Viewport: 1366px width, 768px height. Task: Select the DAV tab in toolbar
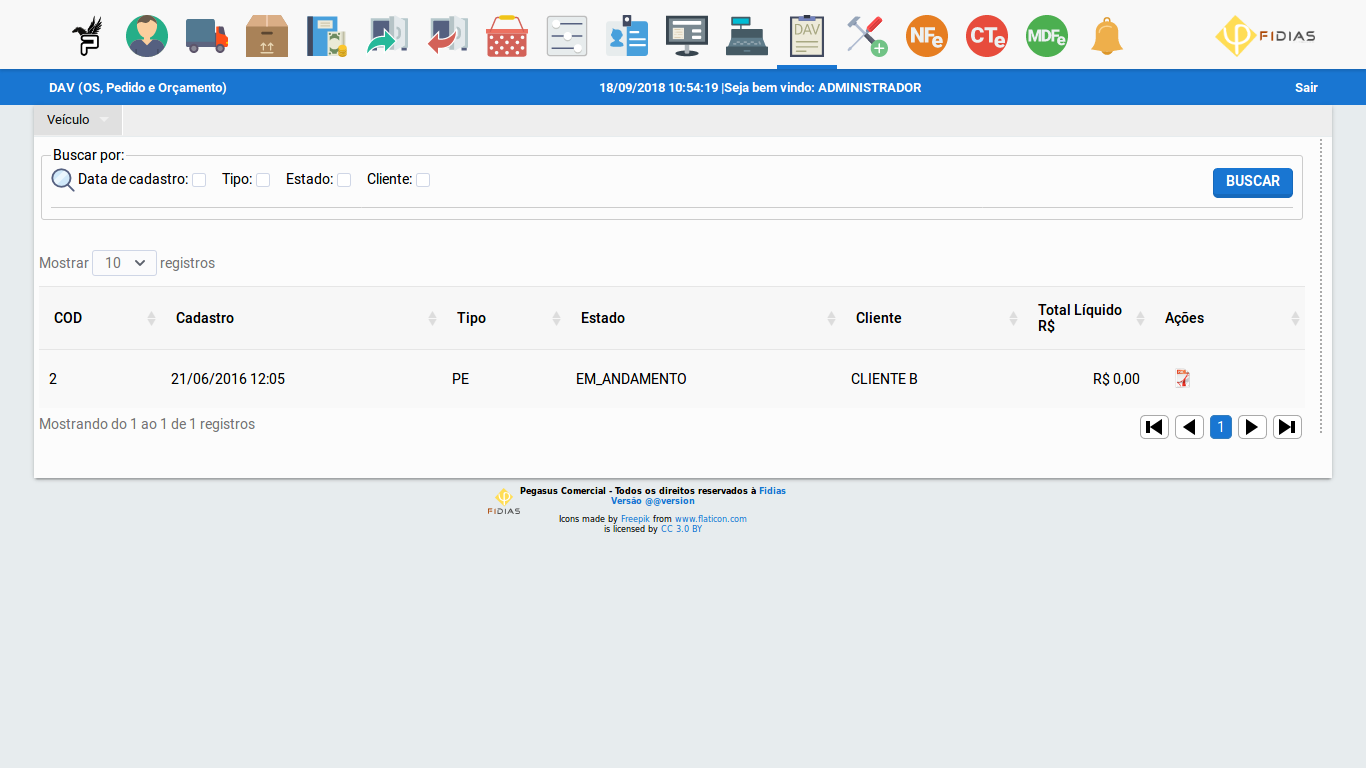(x=806, y=36)
